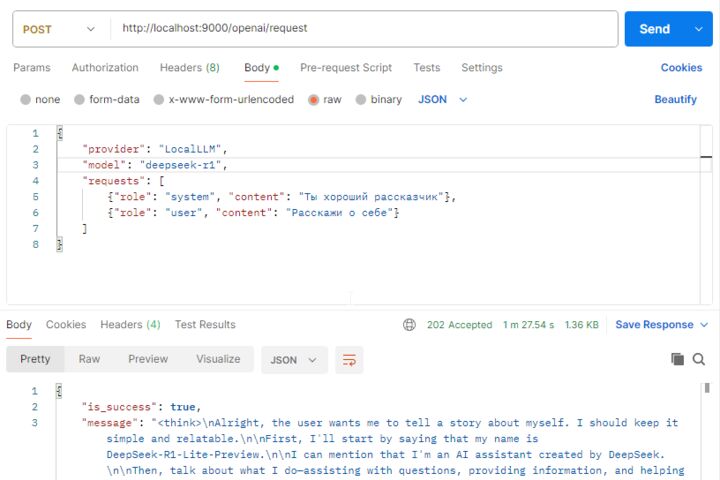Click the 1.36 KB response size

(x=582, y=325)
